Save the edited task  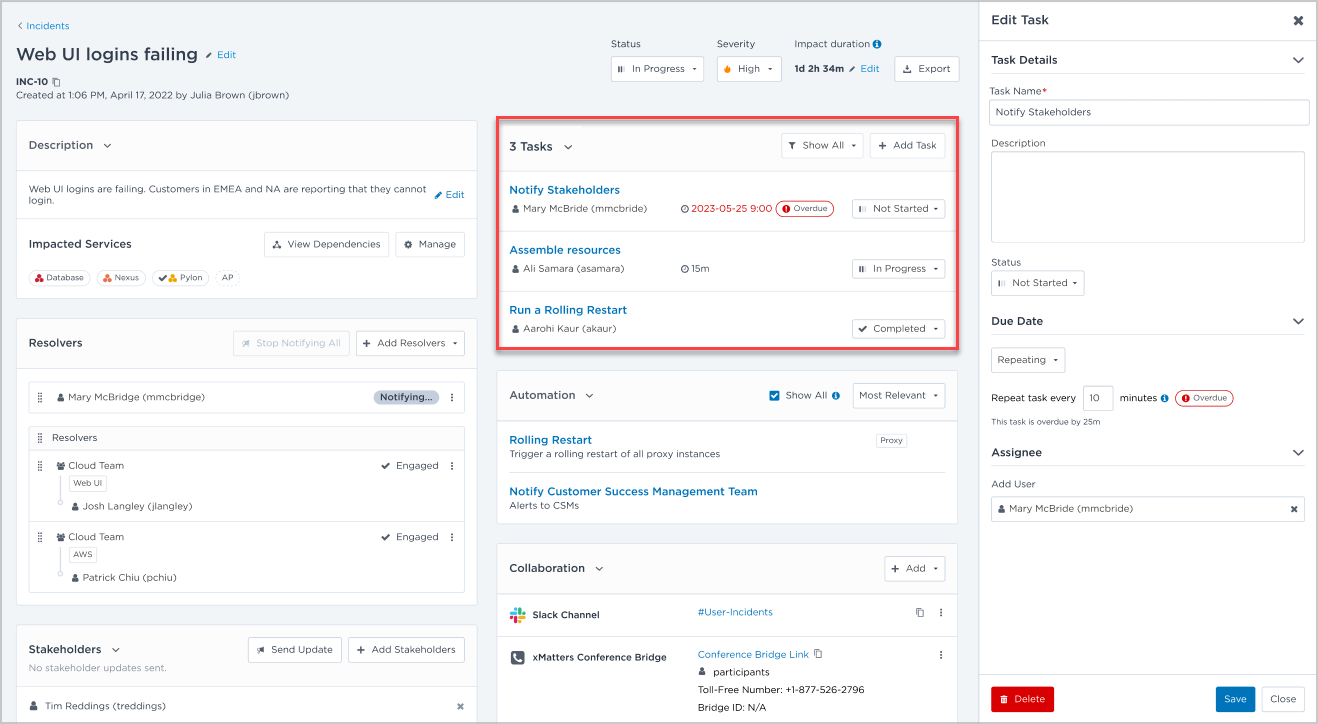[1235, 699]
